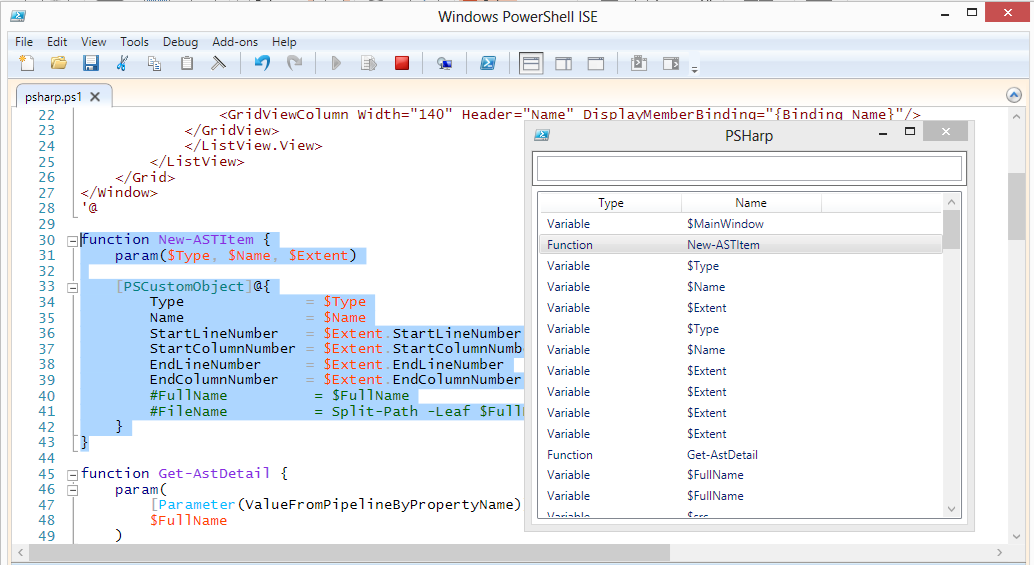Open the Edit menu
The image size is (1034, 565).
point(57,42)
